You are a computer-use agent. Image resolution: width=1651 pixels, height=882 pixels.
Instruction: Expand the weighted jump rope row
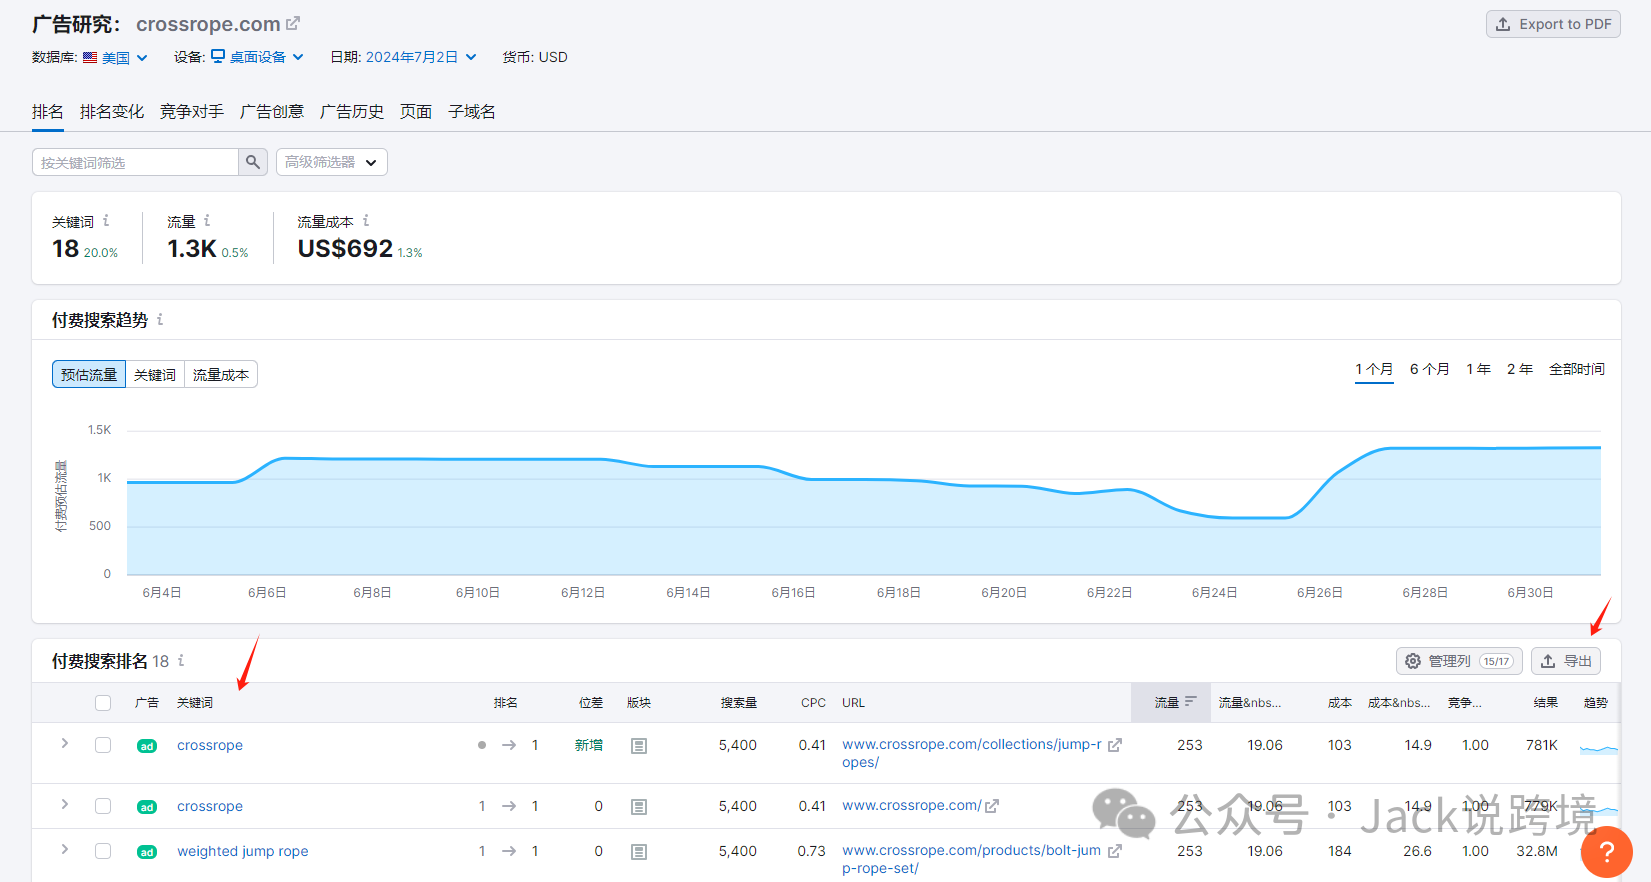coord(65,849)
